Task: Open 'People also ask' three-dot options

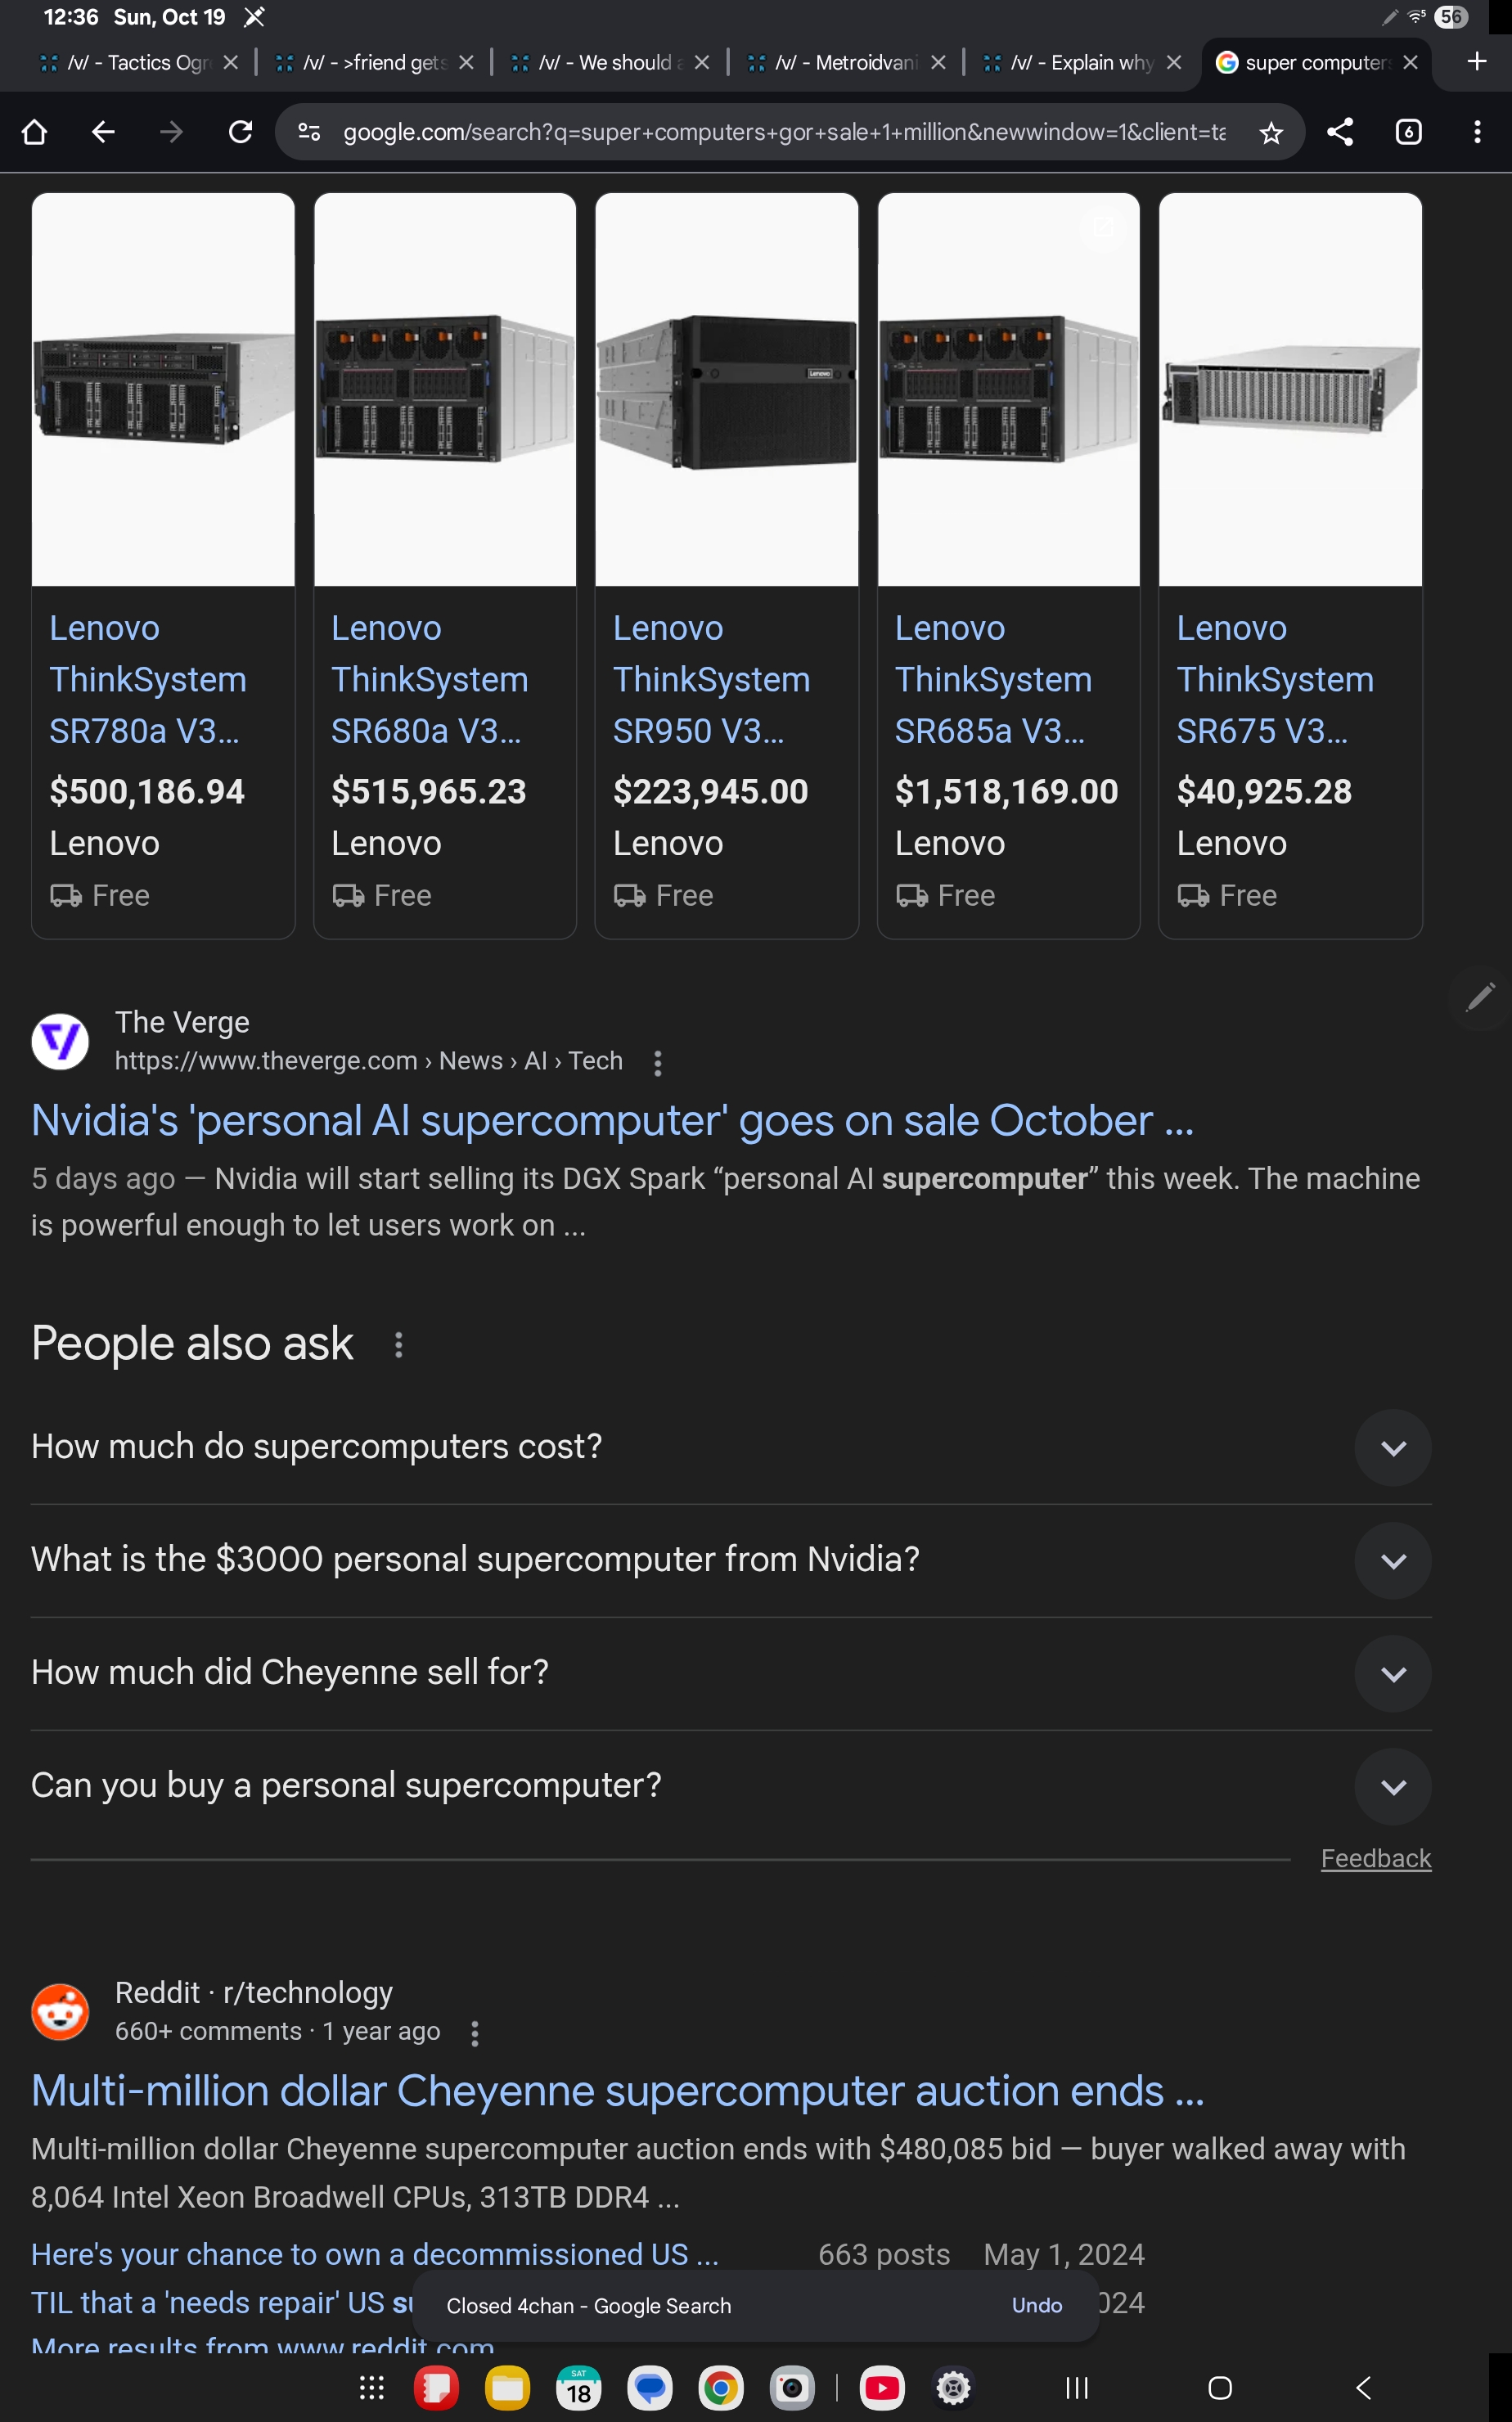Action: point(399,1345)
